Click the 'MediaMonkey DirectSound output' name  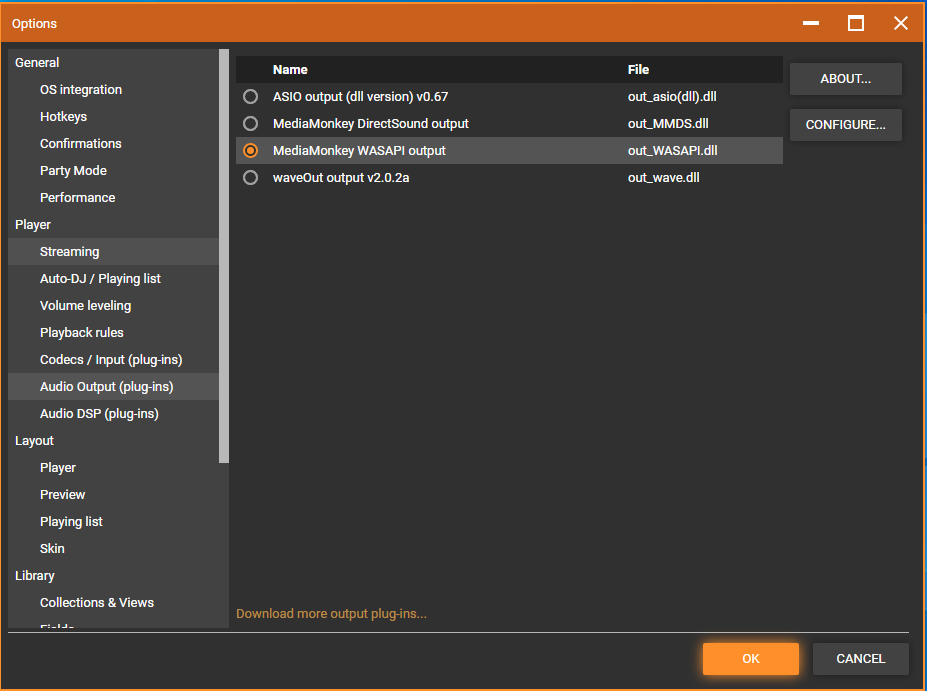tap(371, 124)
